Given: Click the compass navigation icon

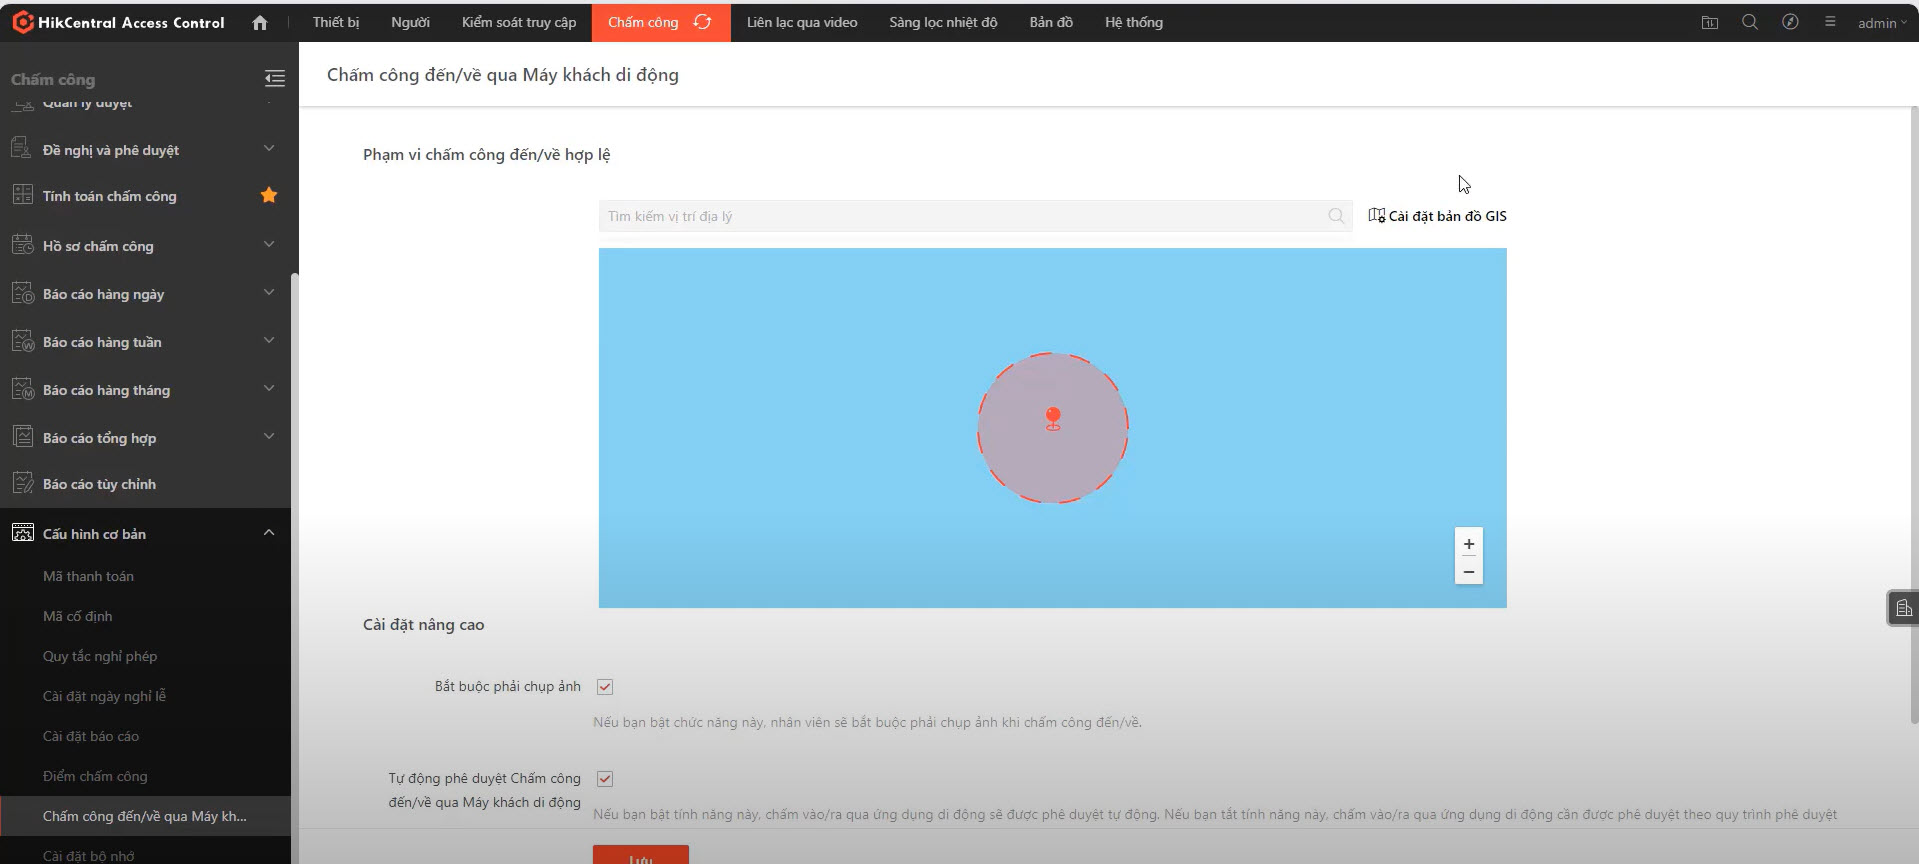Looking at the screenshot, I should [1790, 22].
